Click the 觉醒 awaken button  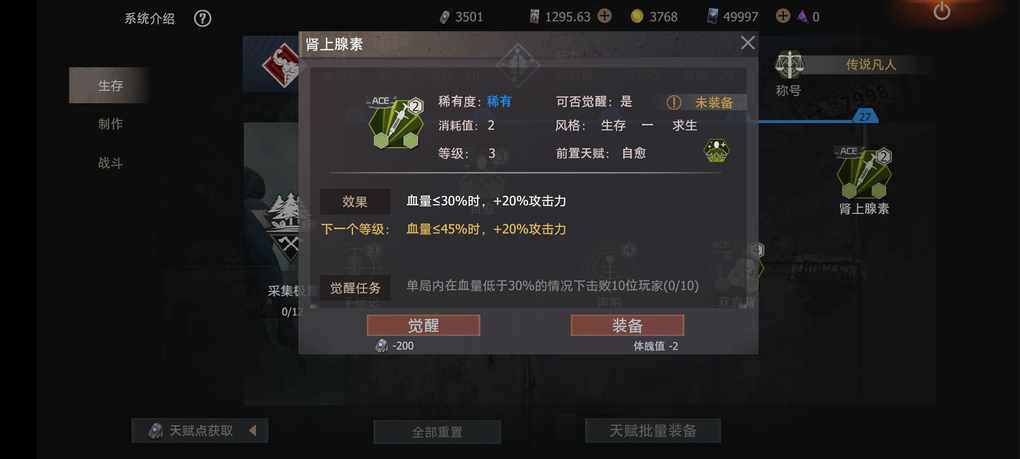click(423, 326)
